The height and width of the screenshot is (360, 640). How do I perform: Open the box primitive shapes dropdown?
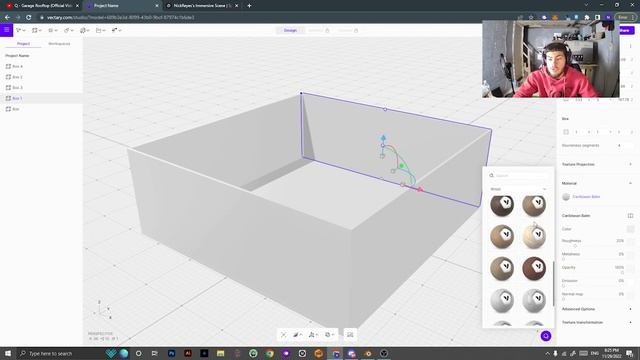tap(37, 30)
